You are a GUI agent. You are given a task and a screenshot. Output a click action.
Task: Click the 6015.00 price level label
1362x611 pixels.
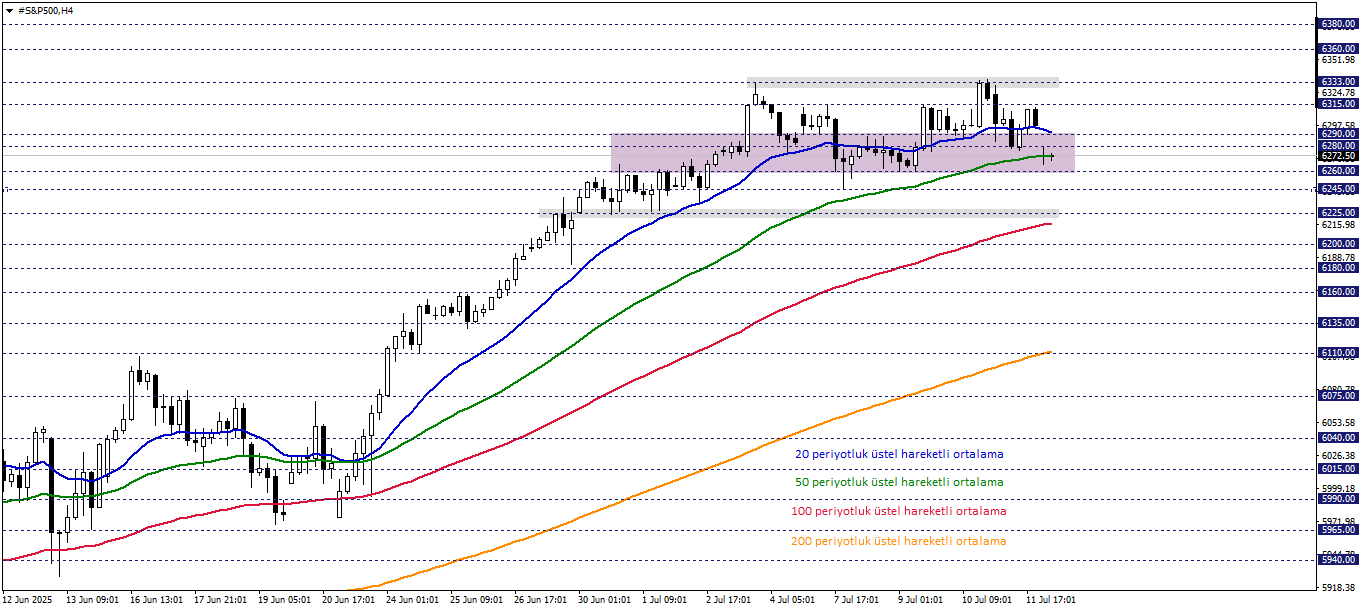point(1338,468)
